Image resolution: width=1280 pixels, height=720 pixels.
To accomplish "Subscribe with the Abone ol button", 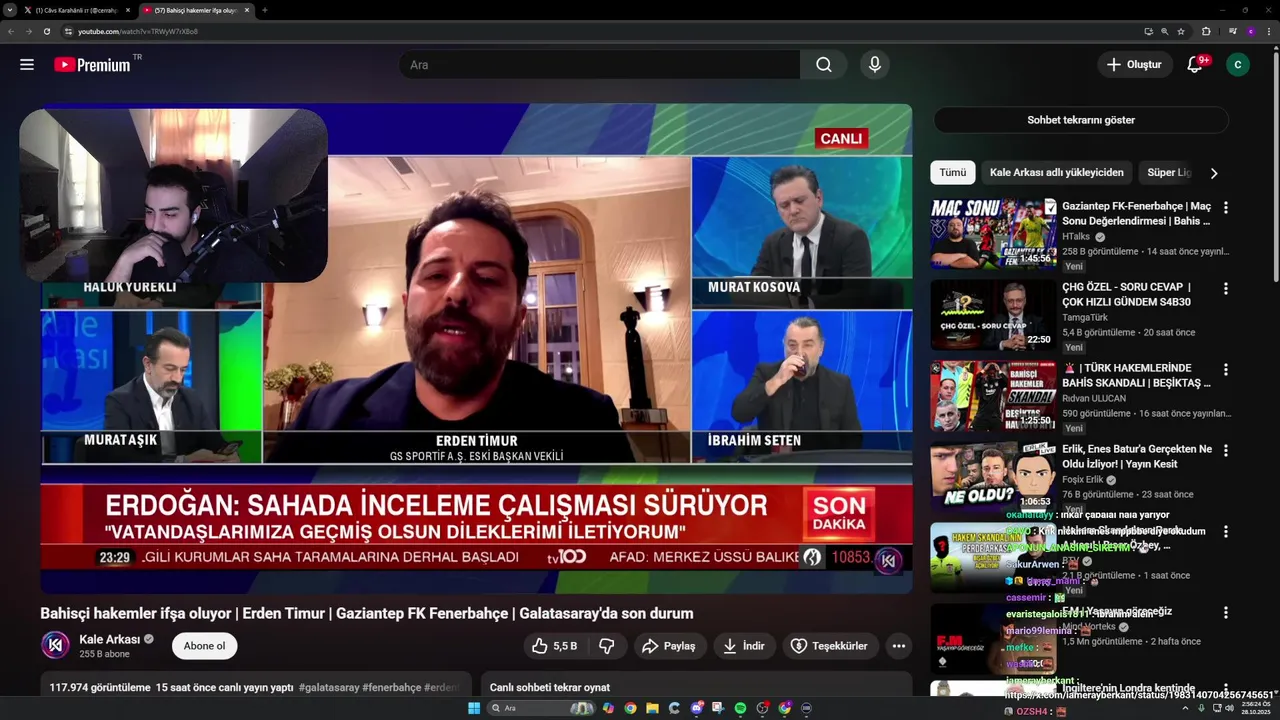I will 205,646.
